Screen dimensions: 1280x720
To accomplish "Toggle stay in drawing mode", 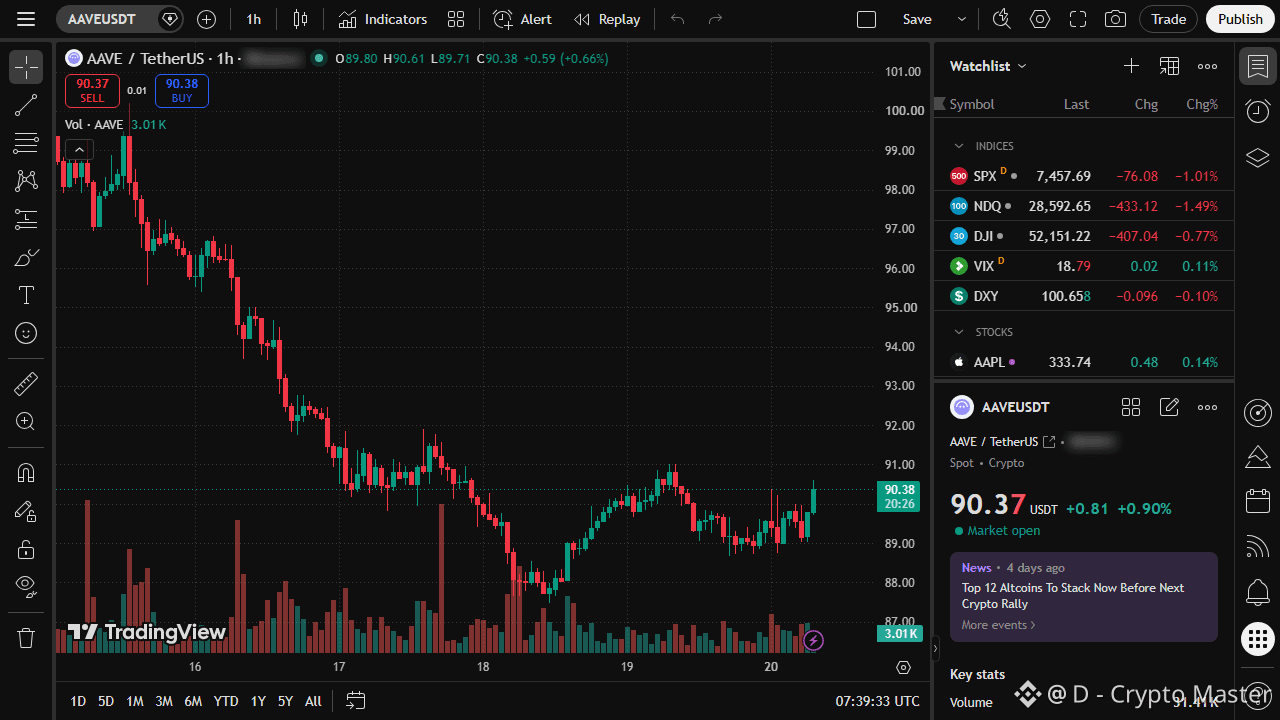I will (26, 511).
